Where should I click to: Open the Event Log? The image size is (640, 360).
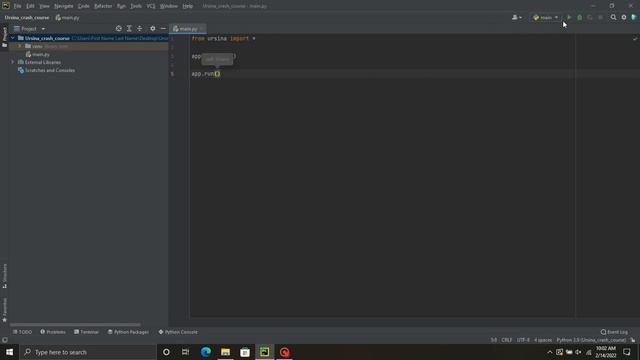614,332
